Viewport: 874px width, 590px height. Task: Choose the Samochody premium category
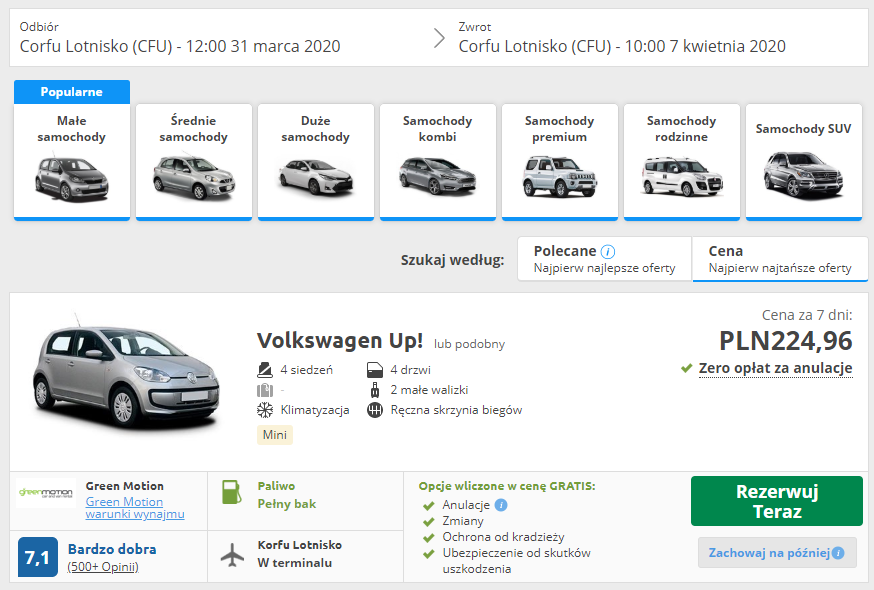pos(559,161)
